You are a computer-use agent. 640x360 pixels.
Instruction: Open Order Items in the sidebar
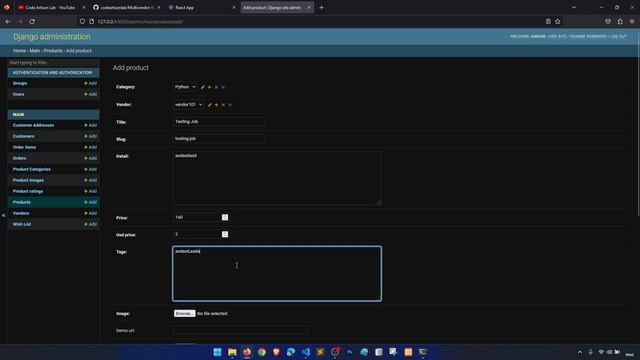point(24,147)
